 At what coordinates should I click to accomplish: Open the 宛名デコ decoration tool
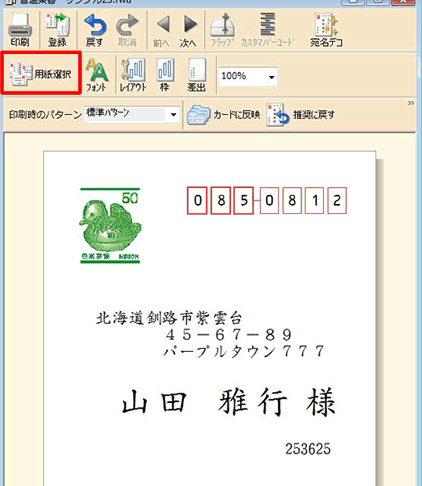click(326, 30)
